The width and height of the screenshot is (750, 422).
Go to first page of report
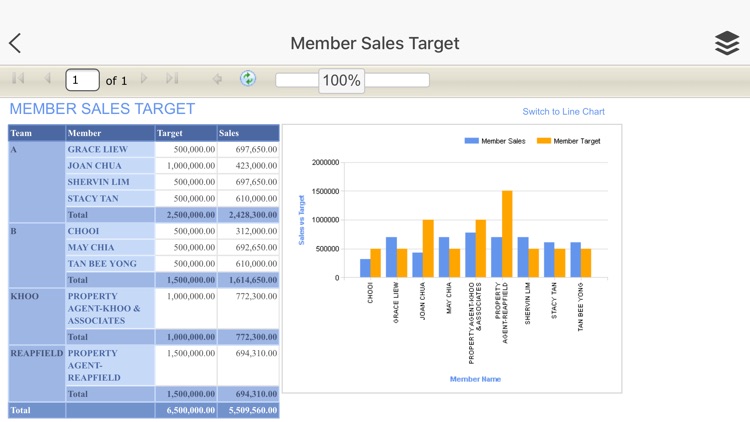coord(18,79)
